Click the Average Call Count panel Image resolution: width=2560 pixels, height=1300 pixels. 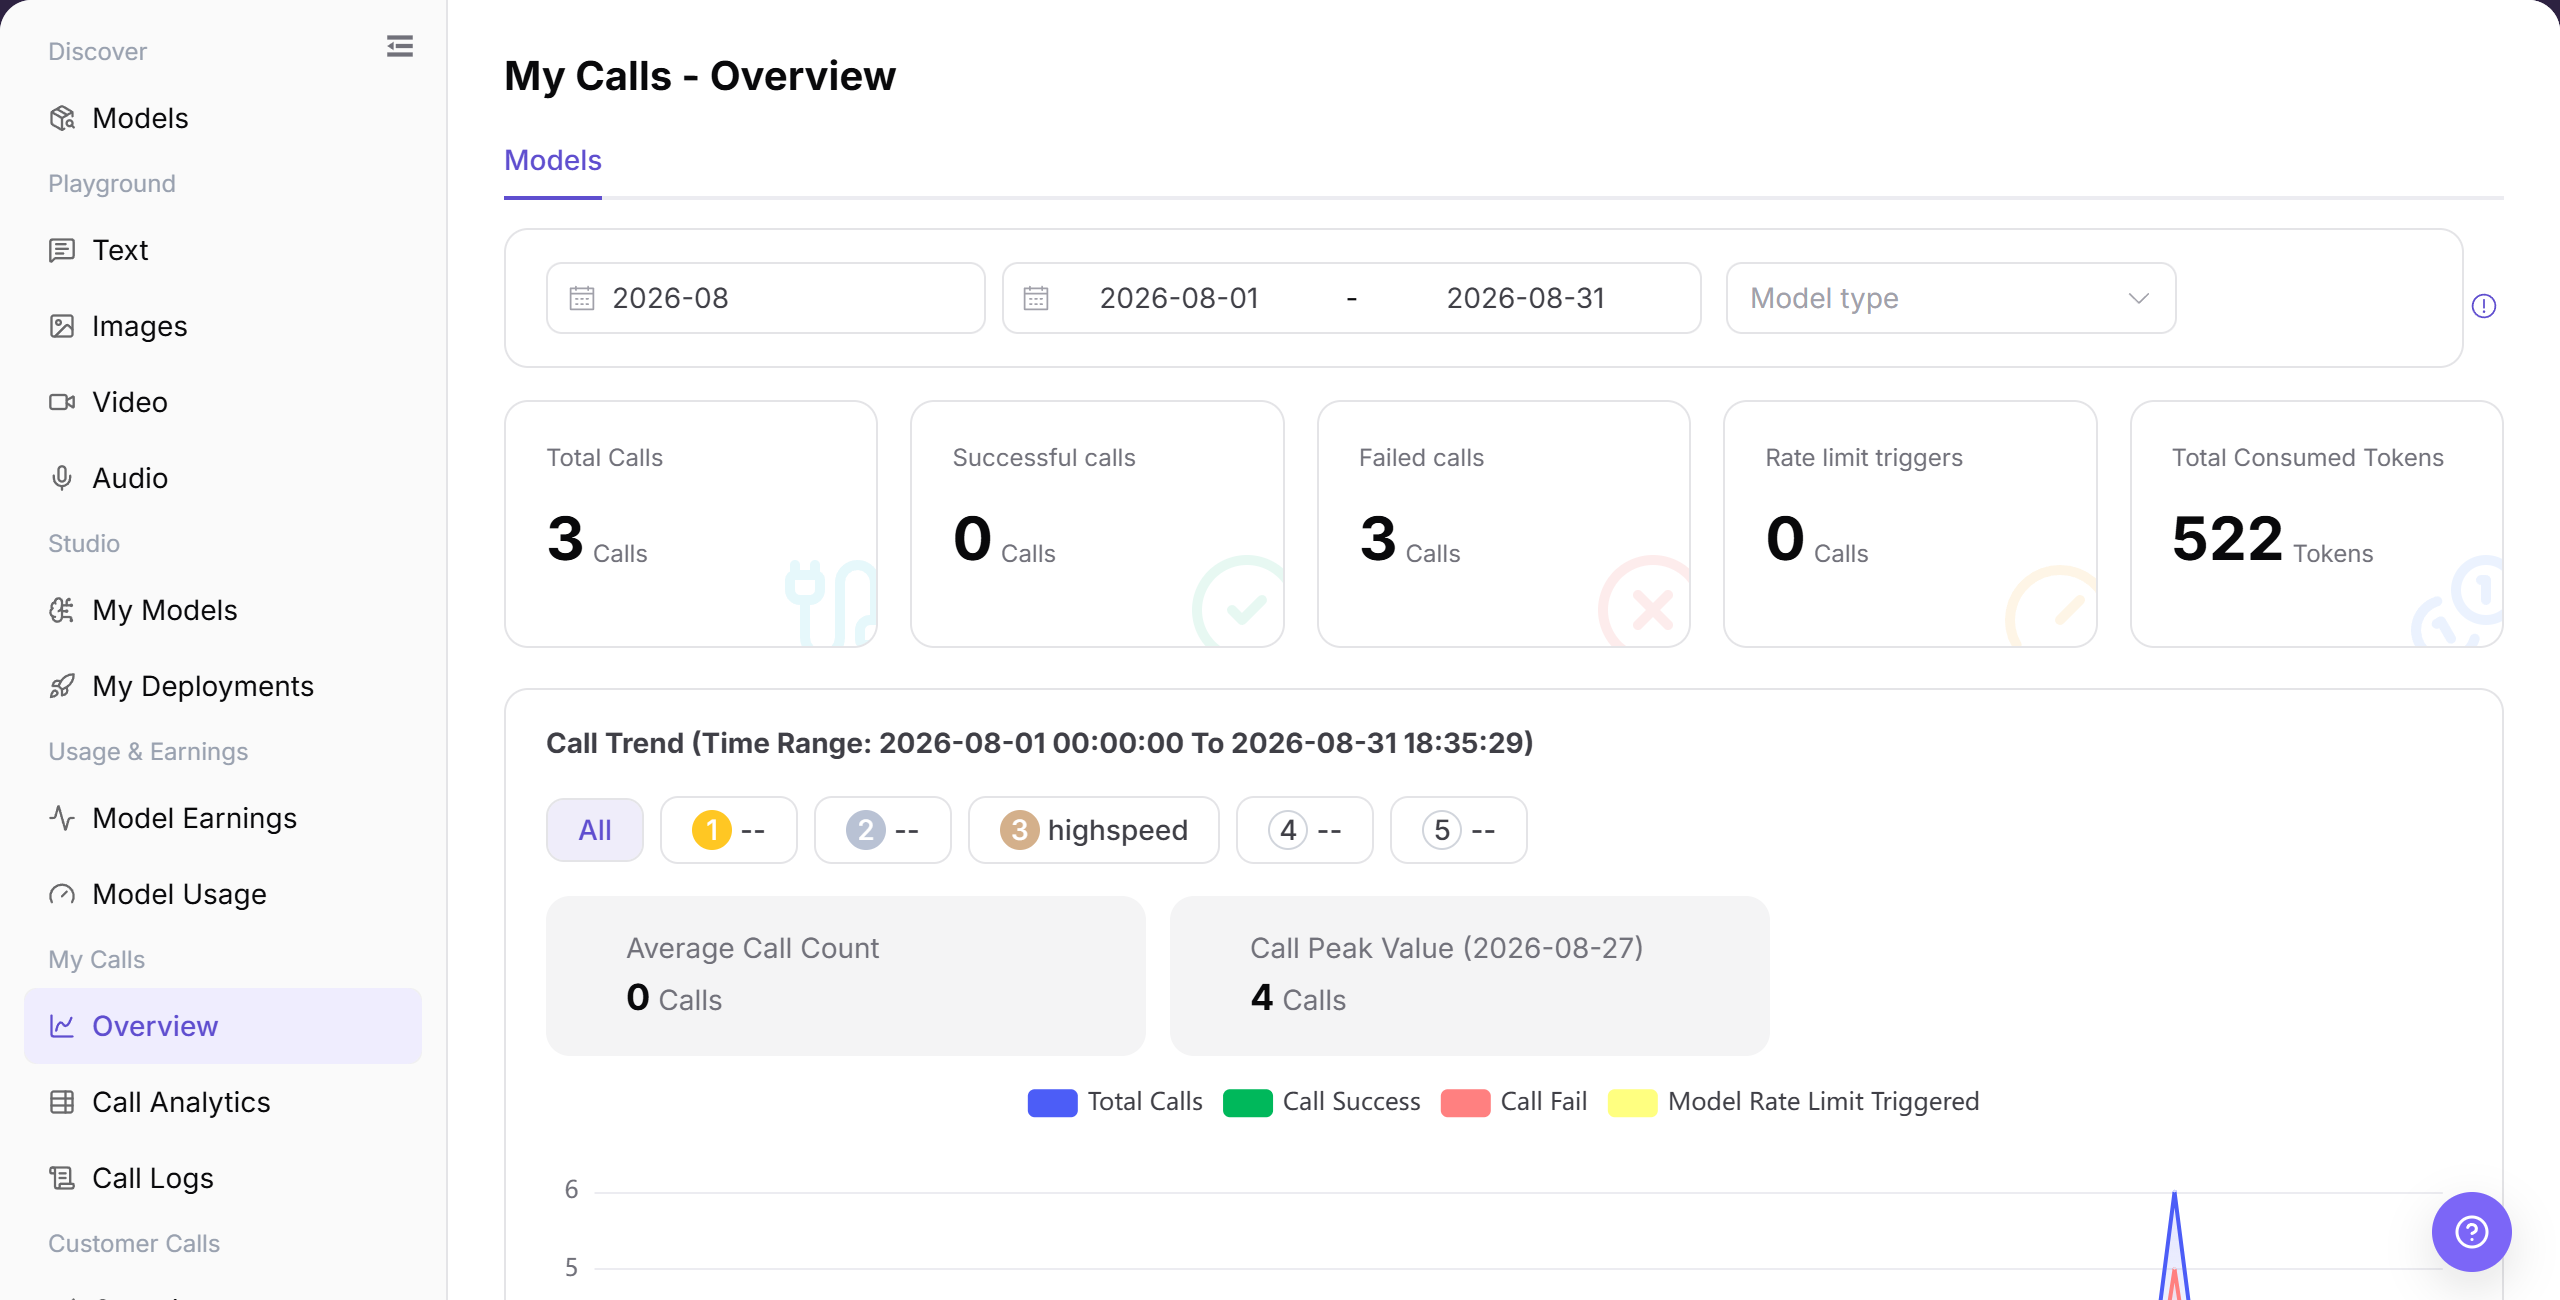[x=846, y=975]
